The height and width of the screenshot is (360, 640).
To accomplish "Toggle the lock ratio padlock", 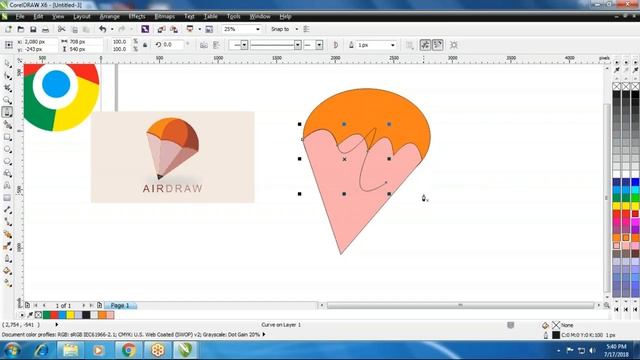I will tap(145, 45).
